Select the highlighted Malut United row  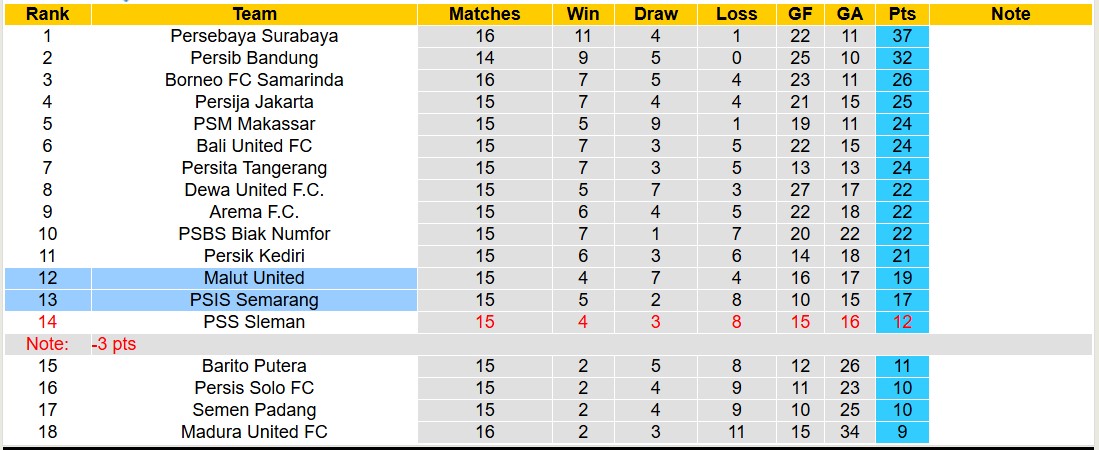pyautogui.click(x=254, y=278)
